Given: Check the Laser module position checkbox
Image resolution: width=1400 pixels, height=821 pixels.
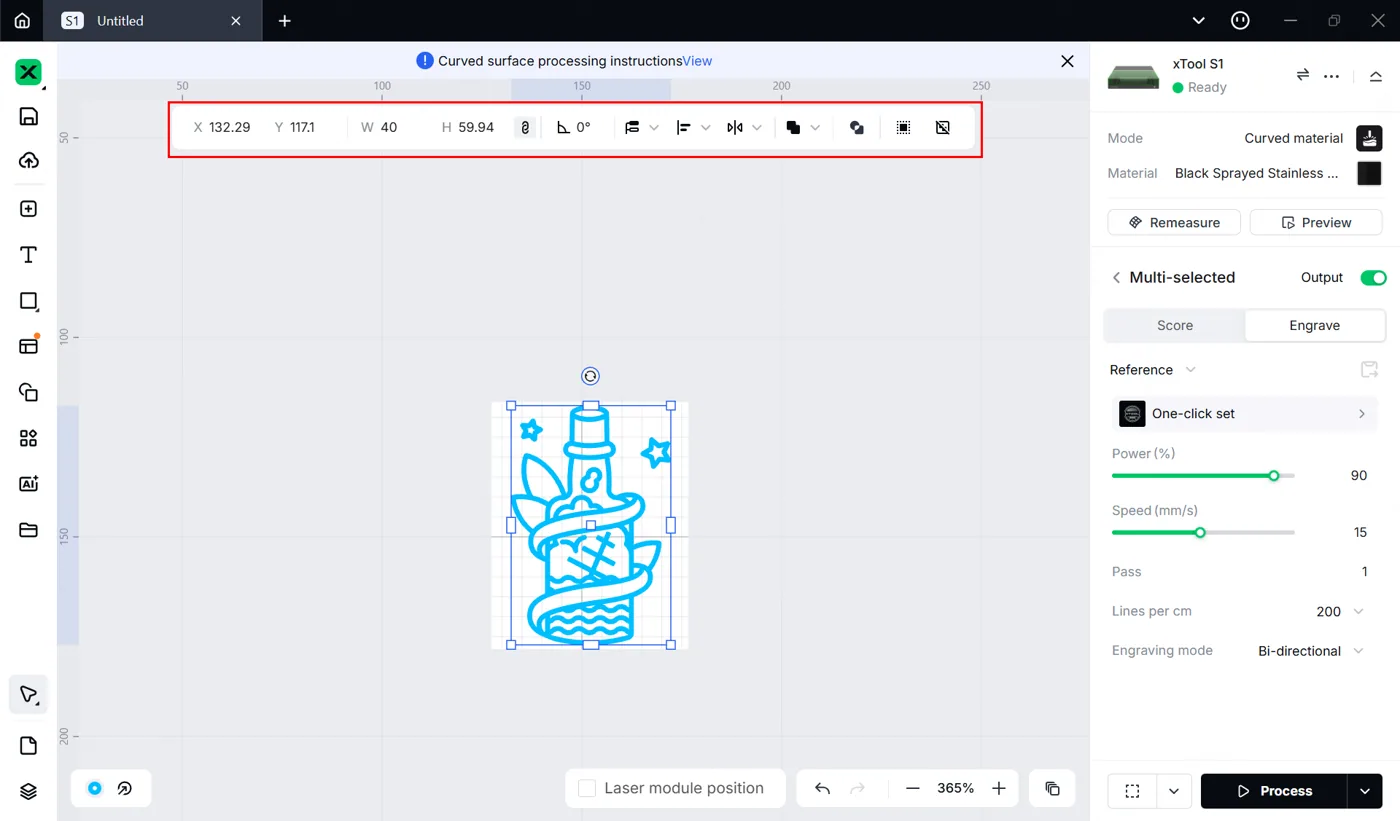Looking at the screenshot, I should pyautogui.click(x=588, y=788).
